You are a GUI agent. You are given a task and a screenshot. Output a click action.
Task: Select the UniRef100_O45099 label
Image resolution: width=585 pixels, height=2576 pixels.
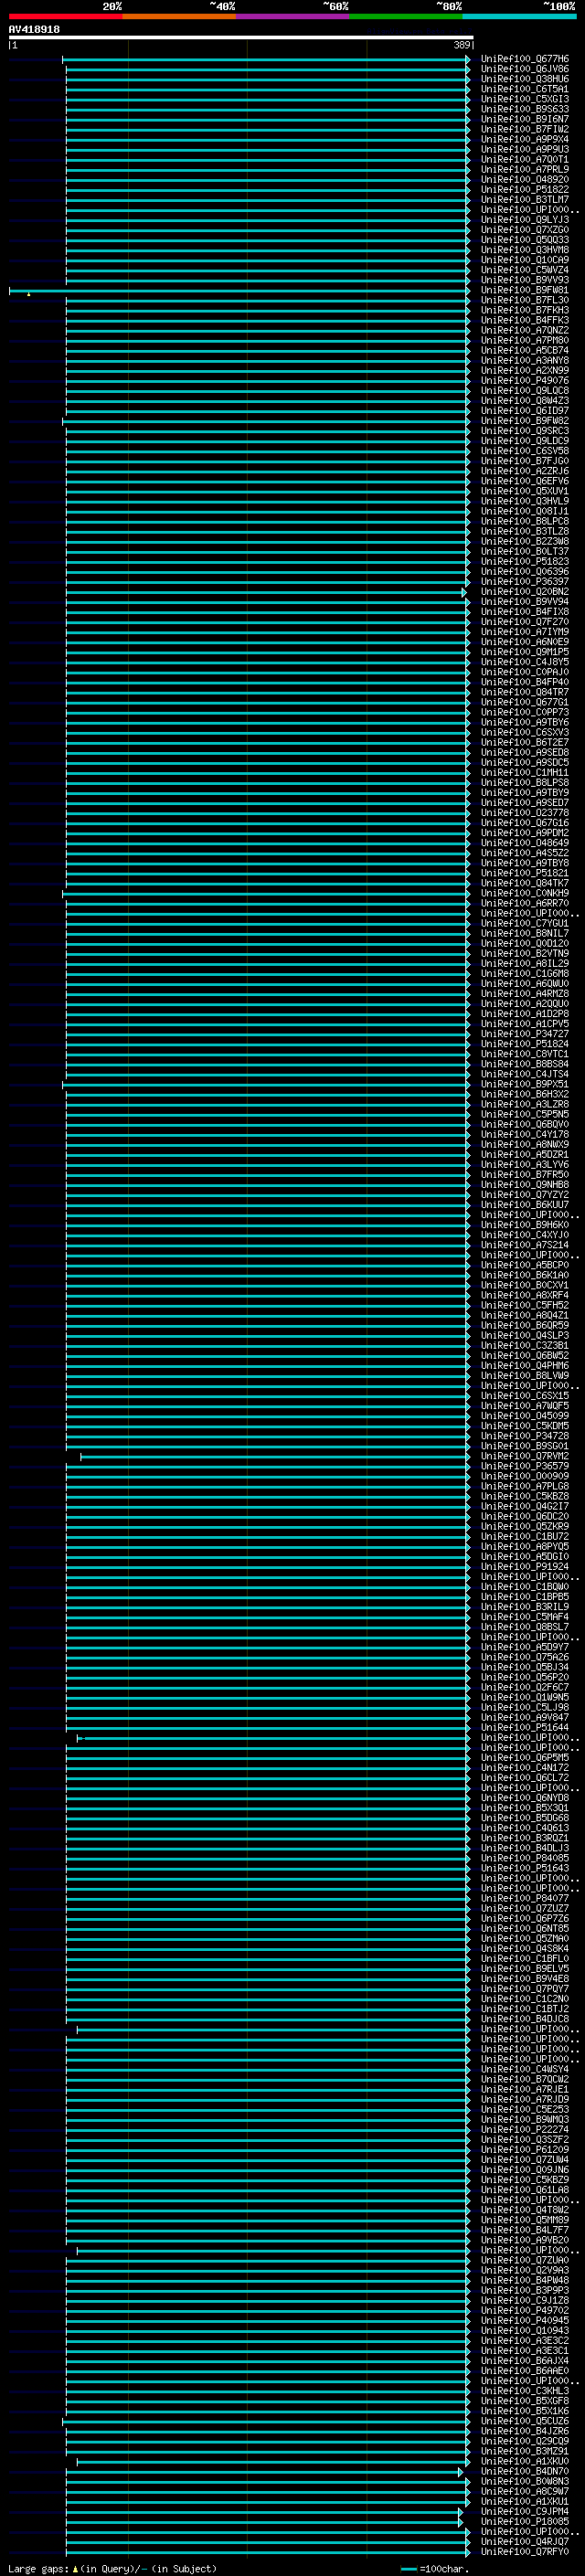525,1416
